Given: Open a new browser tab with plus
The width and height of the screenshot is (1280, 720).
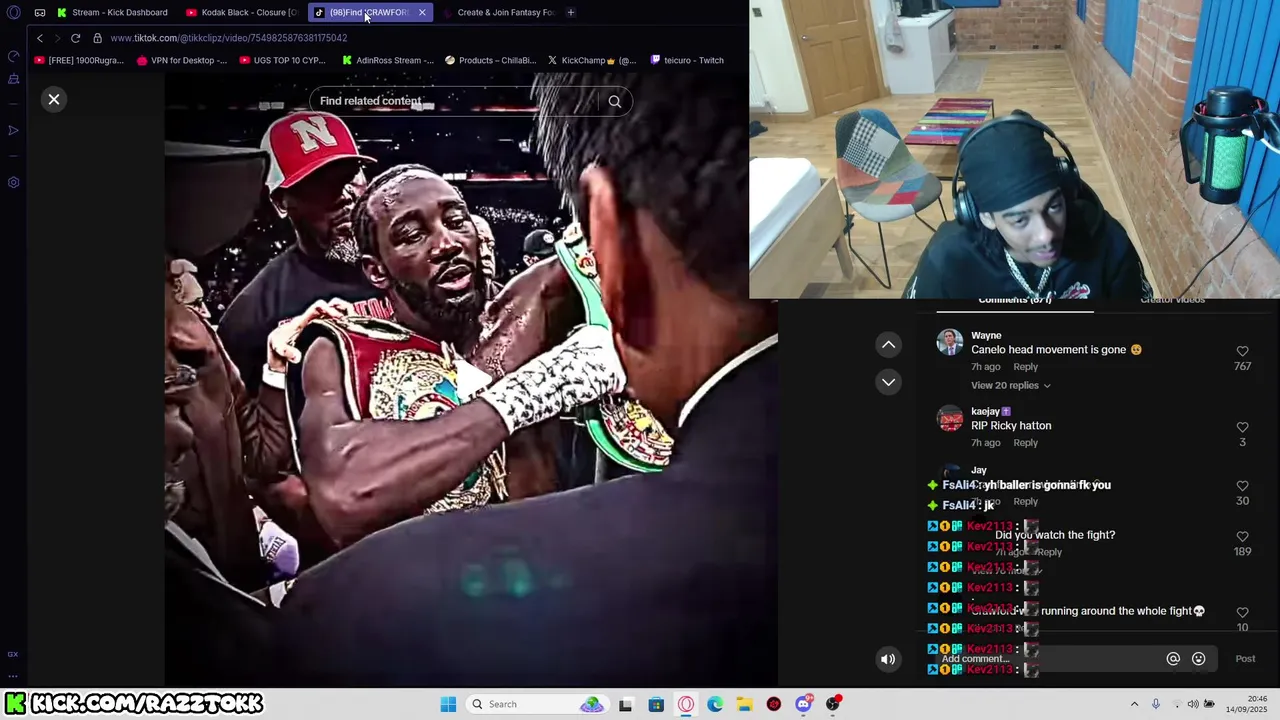Looking at the screenshot, I should click(x=570, y=12).
